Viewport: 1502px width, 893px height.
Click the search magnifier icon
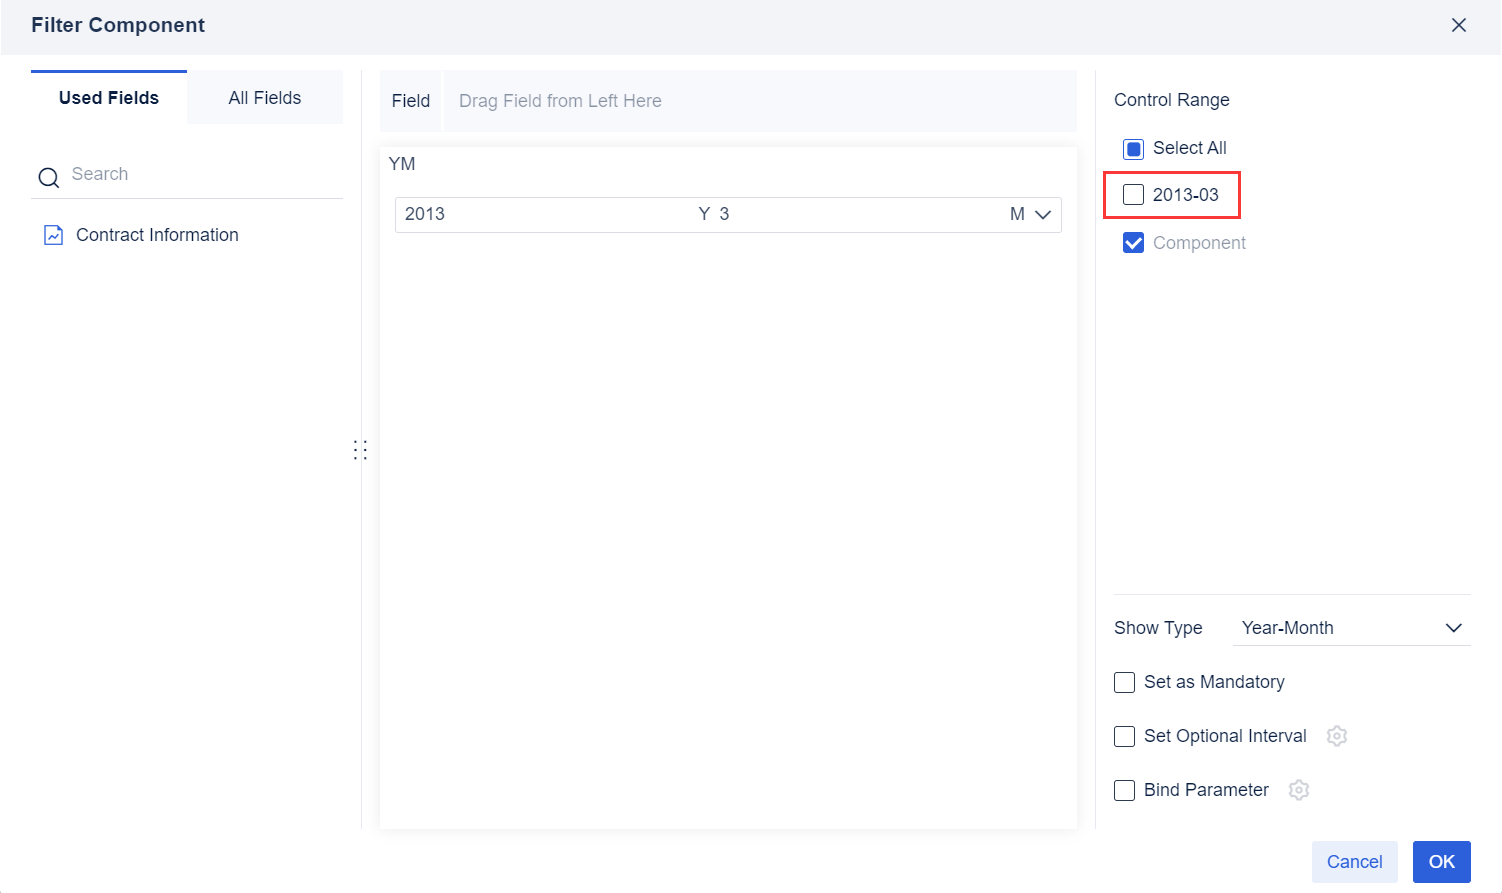48,175
